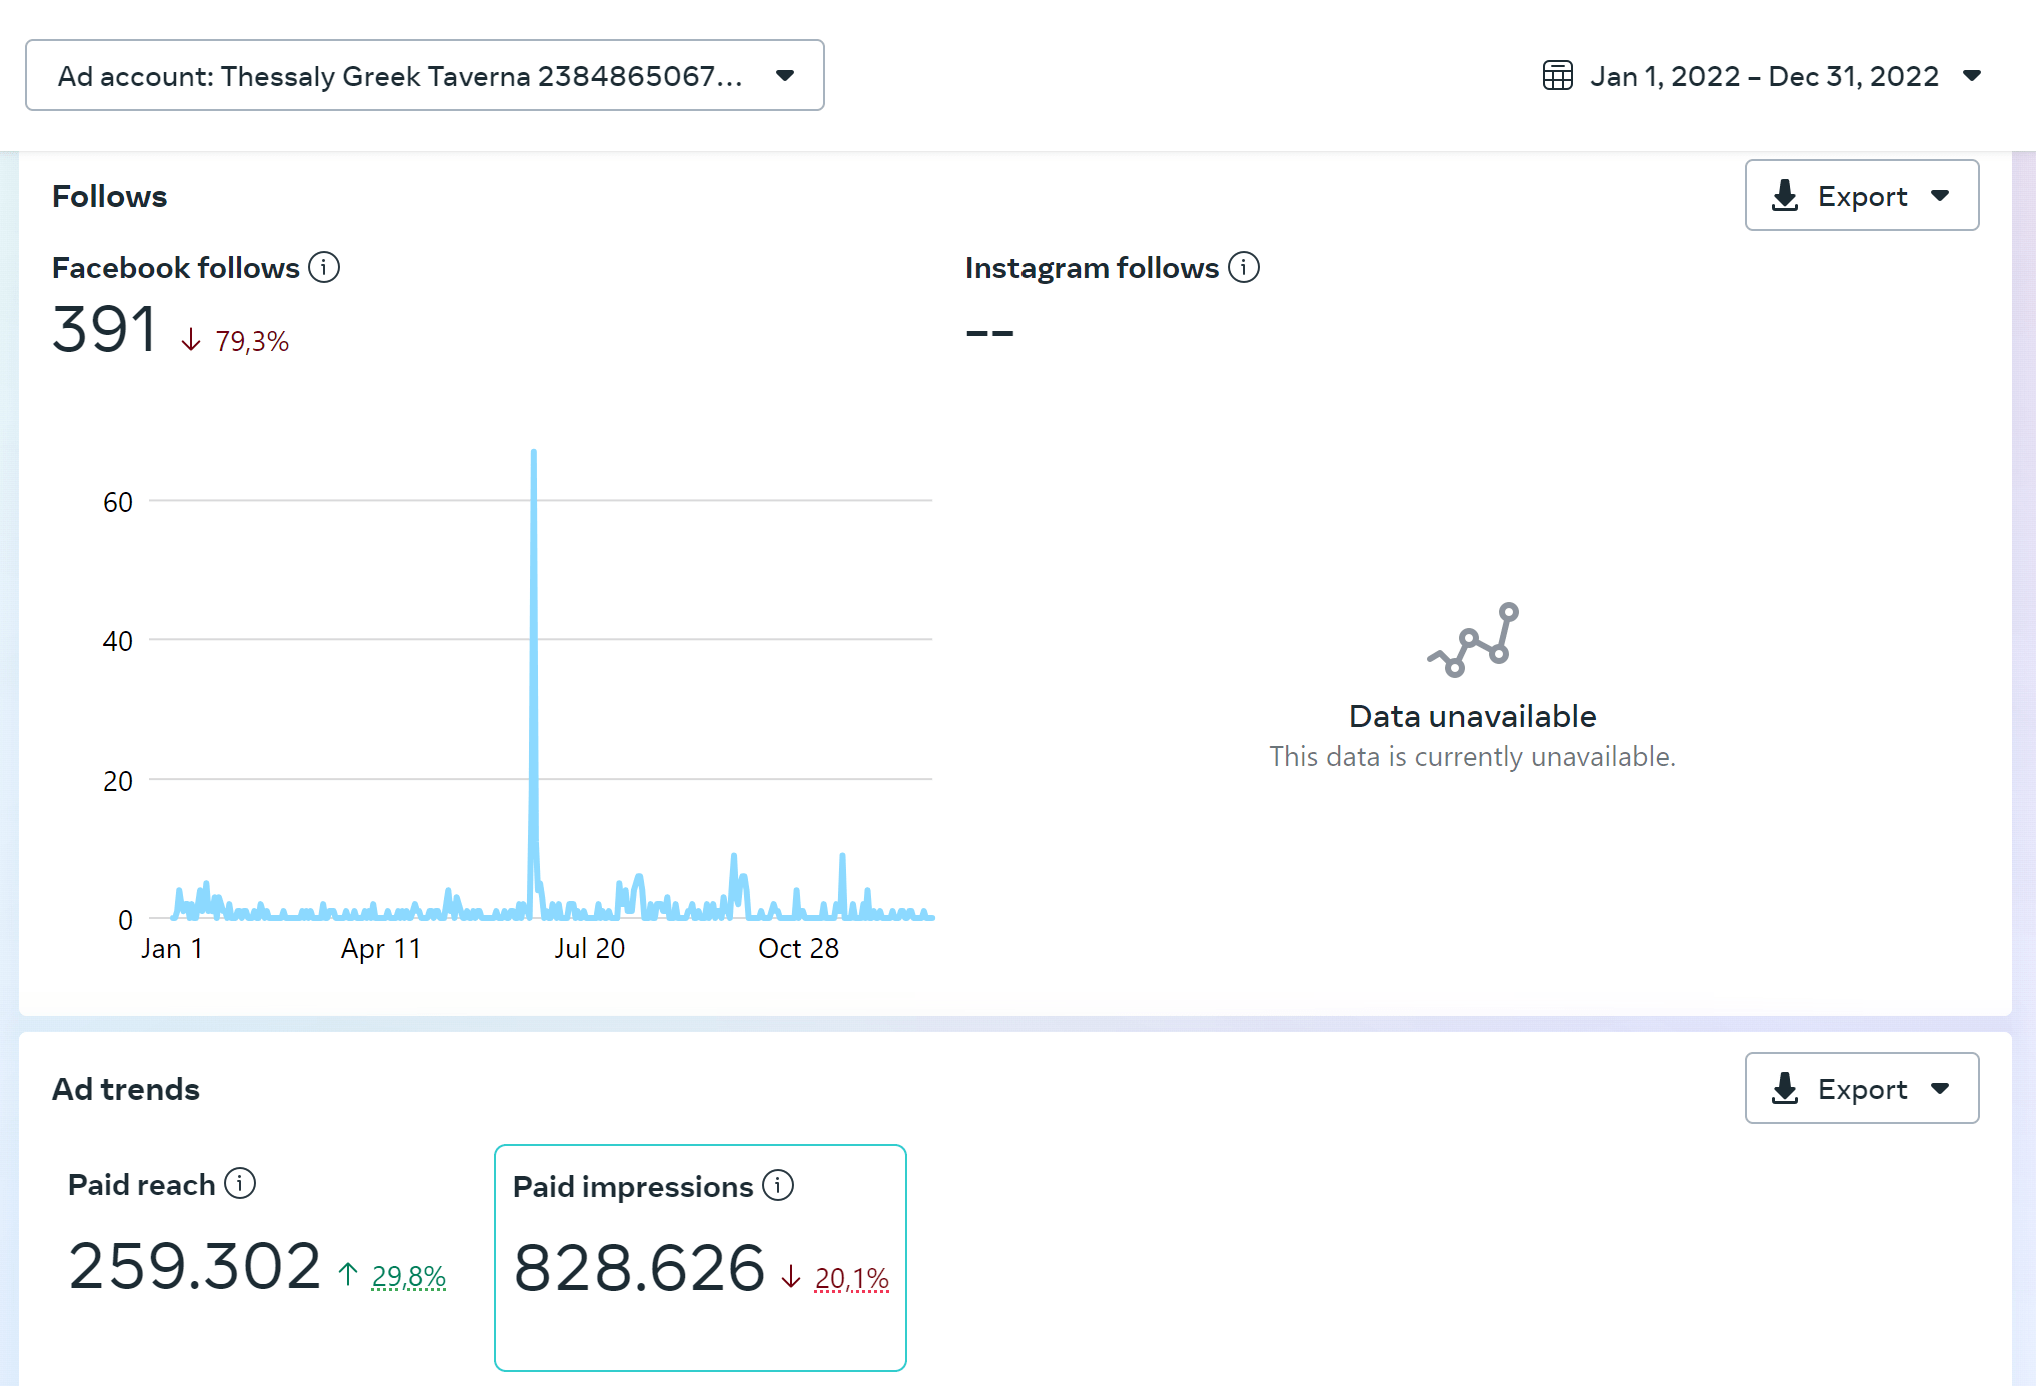Click the Instagram follows info icon
Screen dimensions: 2036x1386
pos(1243,268)
